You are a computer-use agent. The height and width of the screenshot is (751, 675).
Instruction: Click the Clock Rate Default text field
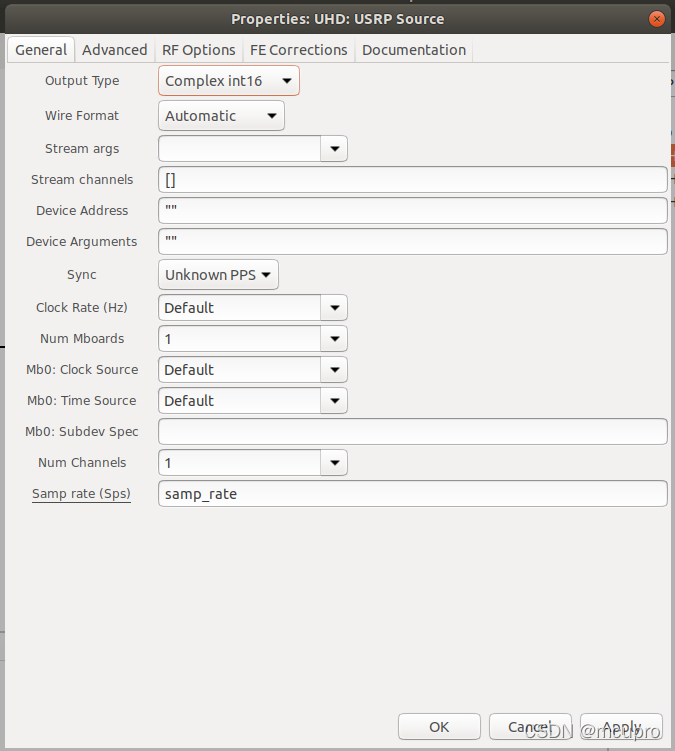pos(240,307)
